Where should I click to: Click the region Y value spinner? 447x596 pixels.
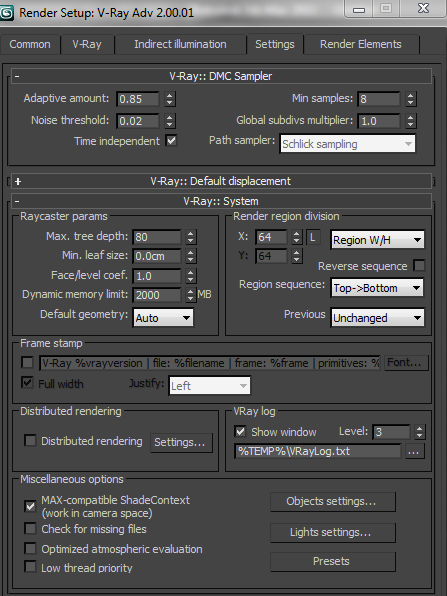tap(297, 256)
